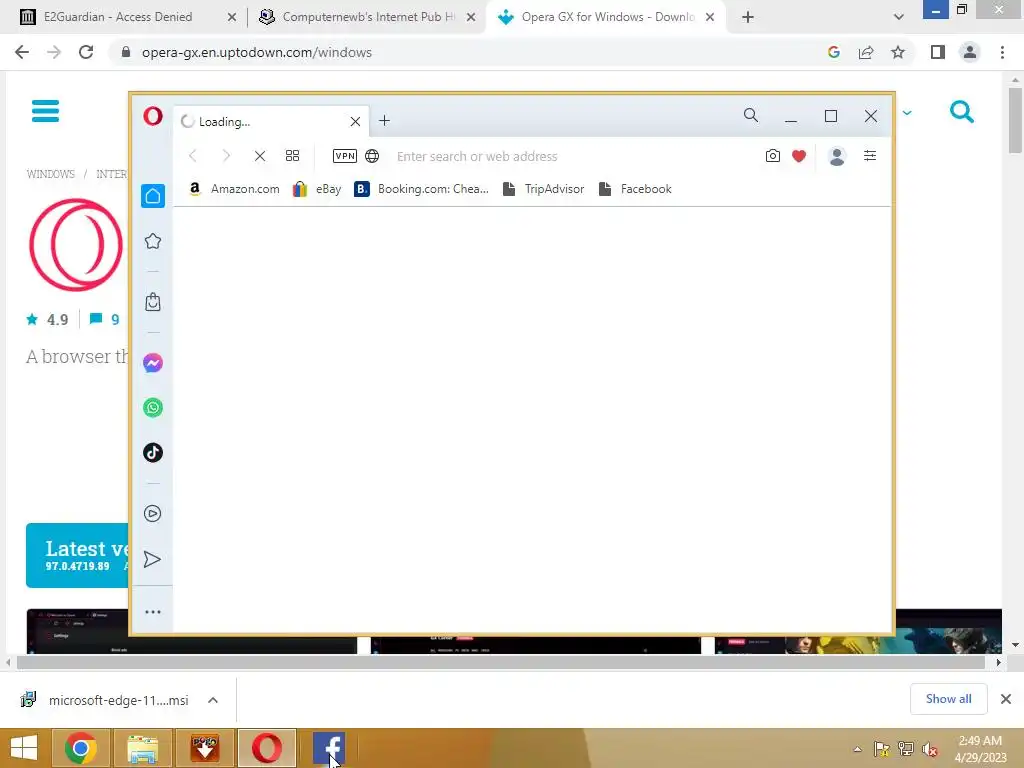
Task: Open eBay bookmark
Action: click(x=317, y=189)
